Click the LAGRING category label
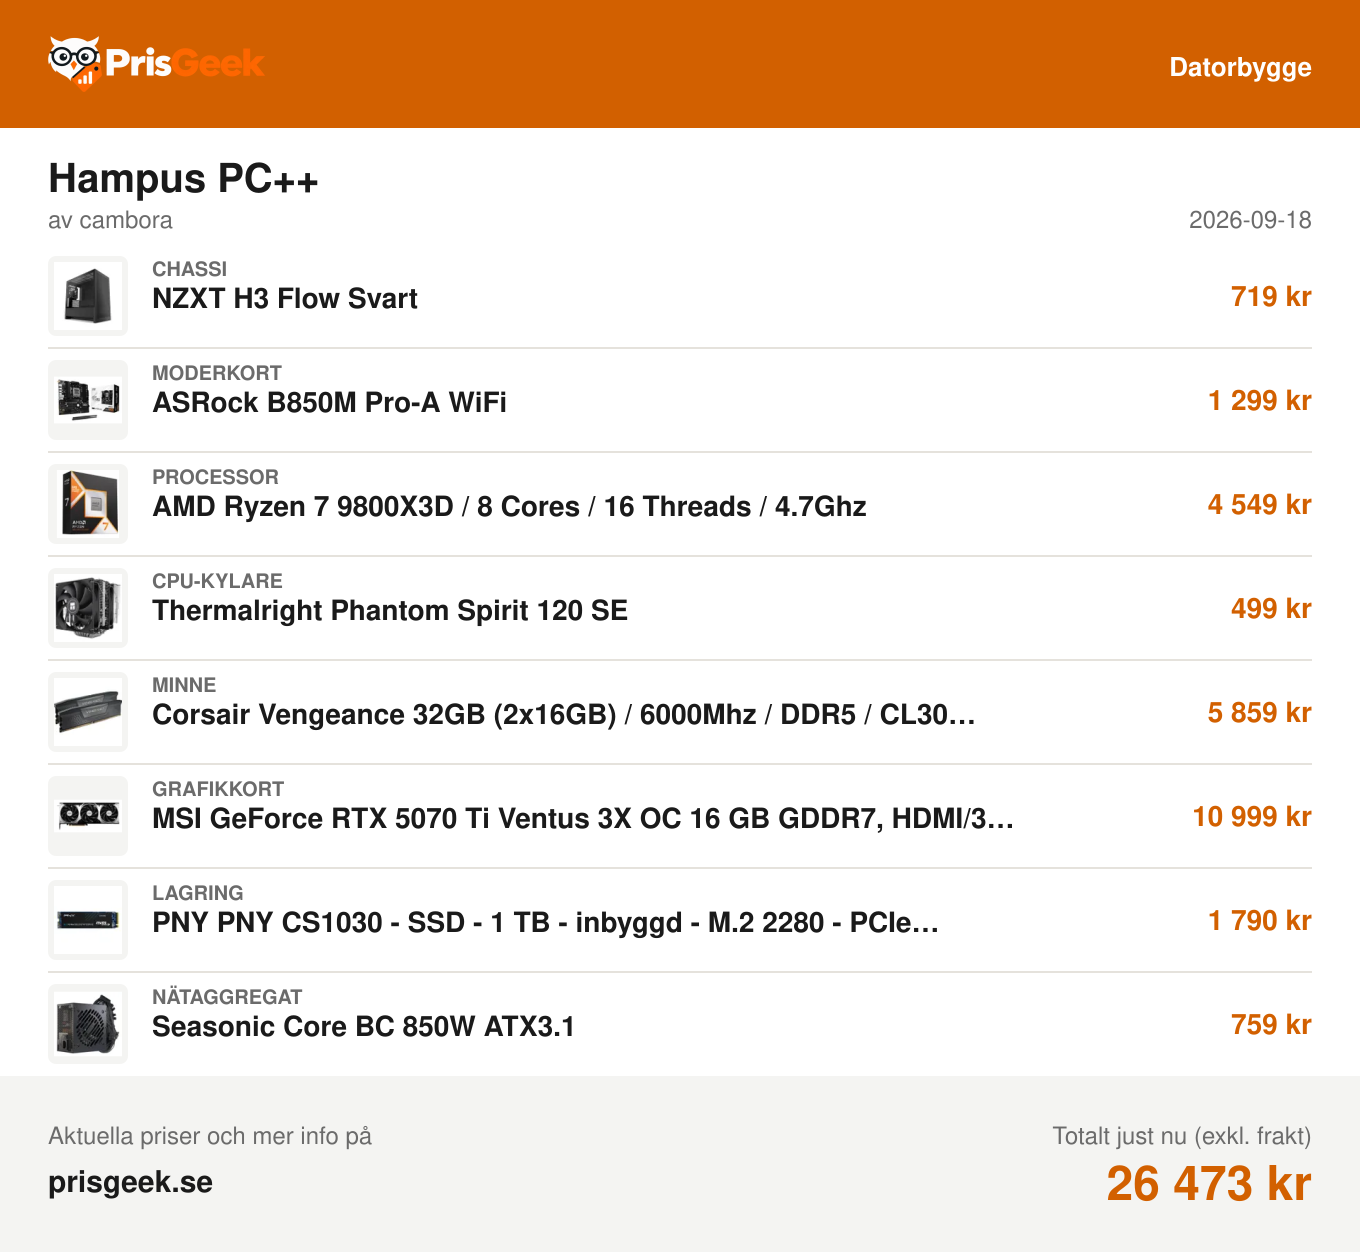 [x=198, y=893]
